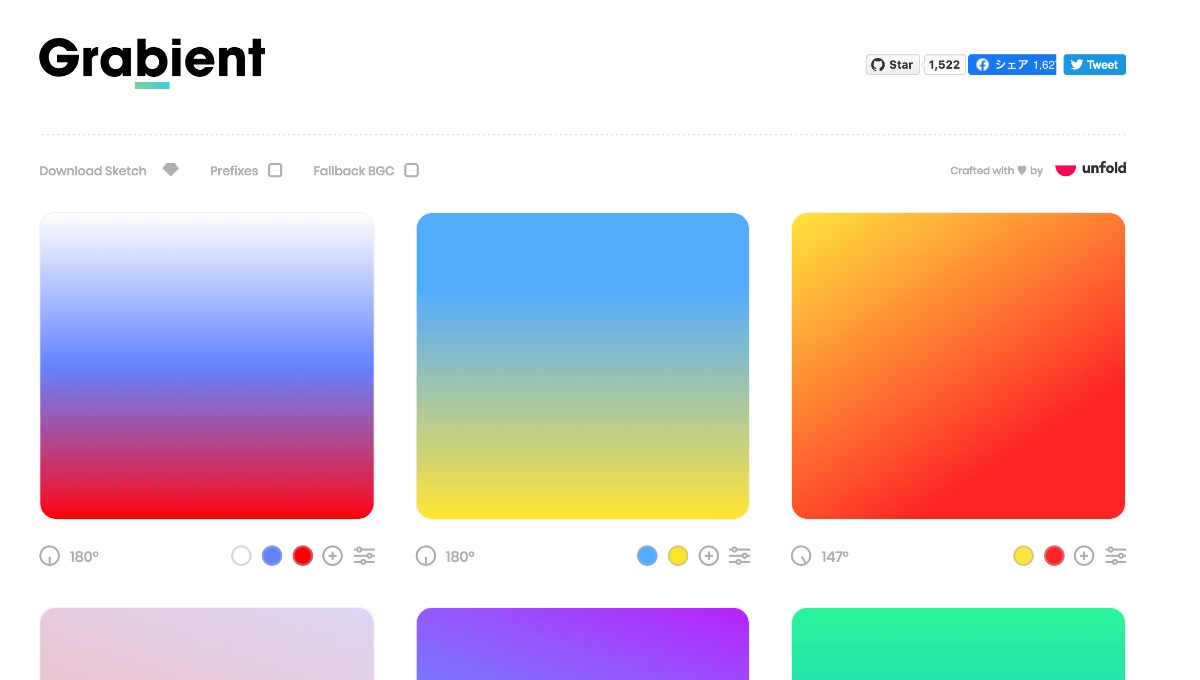Select yellow swatch of the 147° gradient

[1023, 556]
